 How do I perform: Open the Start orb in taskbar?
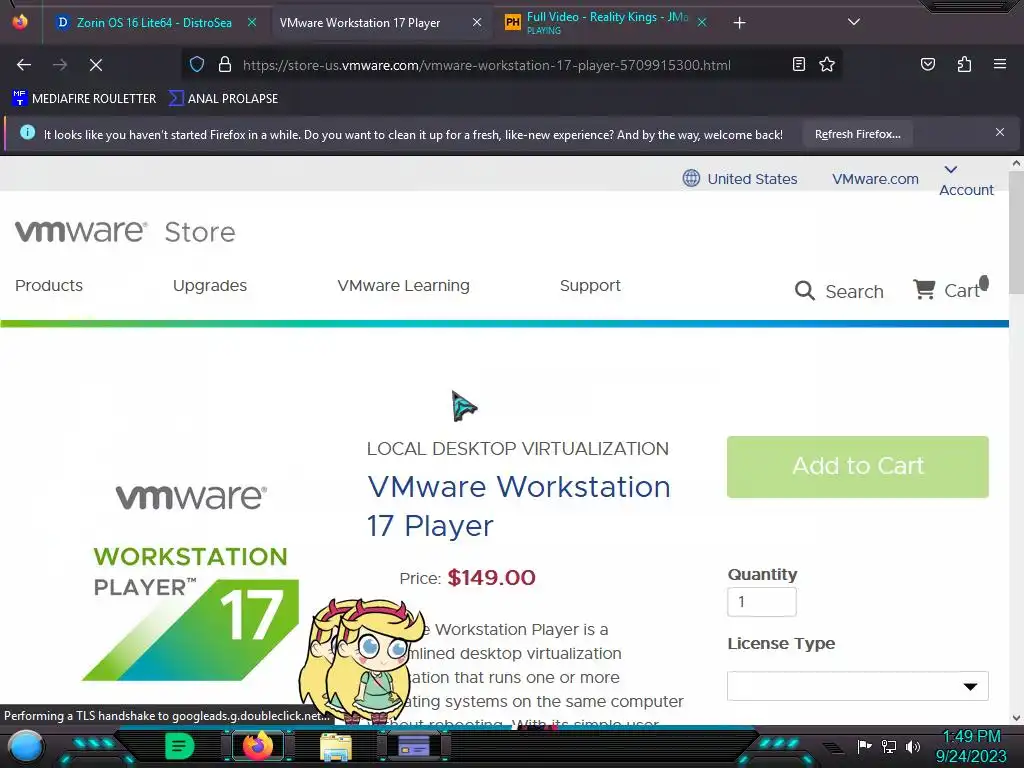25,746
